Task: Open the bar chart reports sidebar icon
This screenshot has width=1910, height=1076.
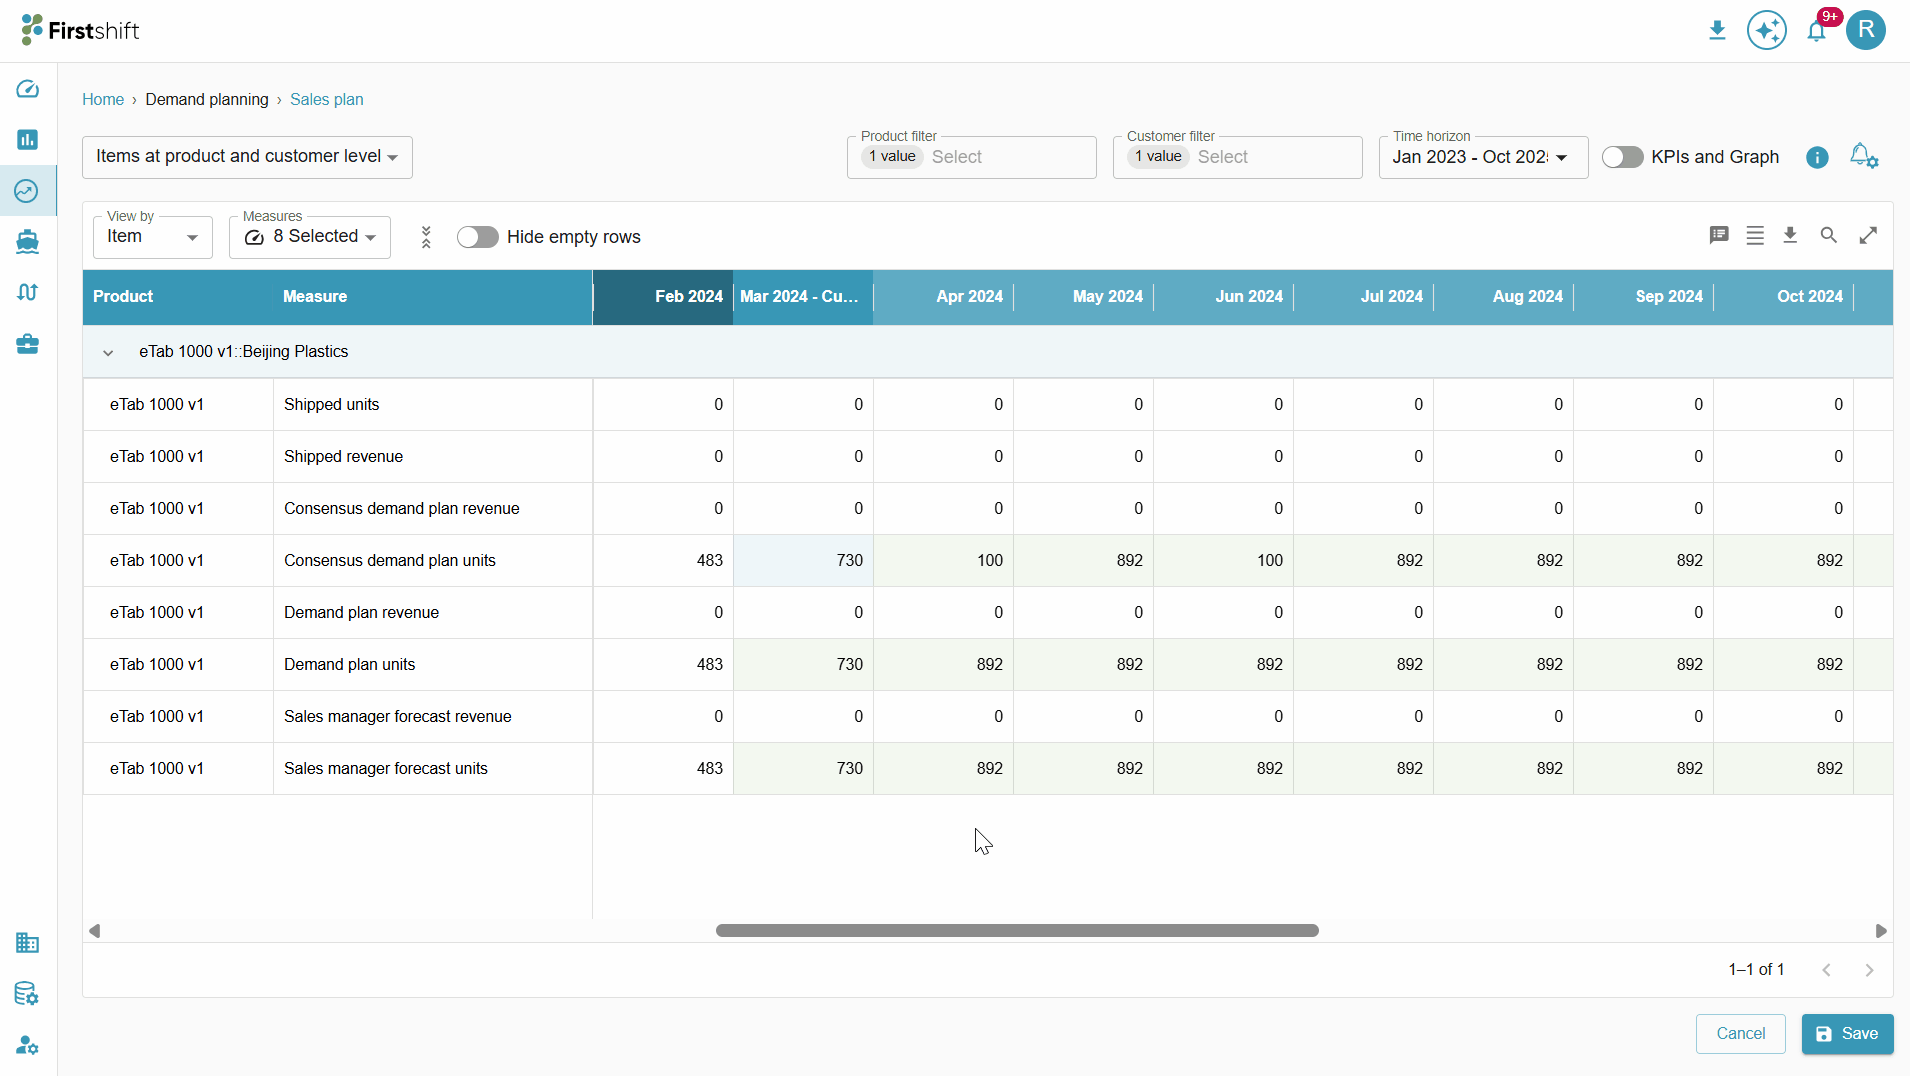Action: click(28, 140)
